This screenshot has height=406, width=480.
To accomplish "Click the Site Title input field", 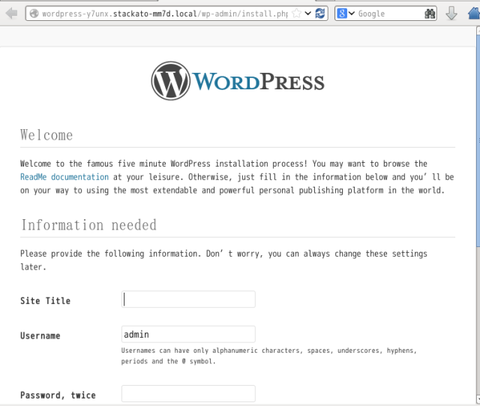I will point(188,299).
